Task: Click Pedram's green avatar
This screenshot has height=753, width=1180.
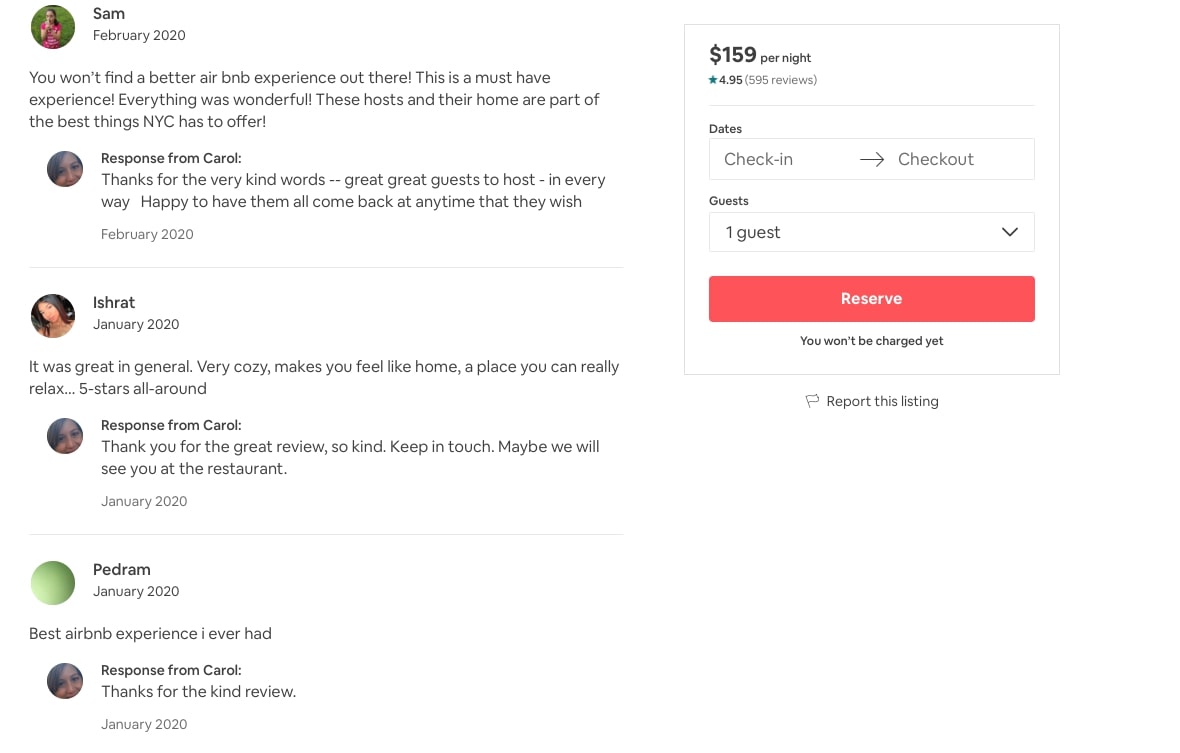Action: [53, 583]
